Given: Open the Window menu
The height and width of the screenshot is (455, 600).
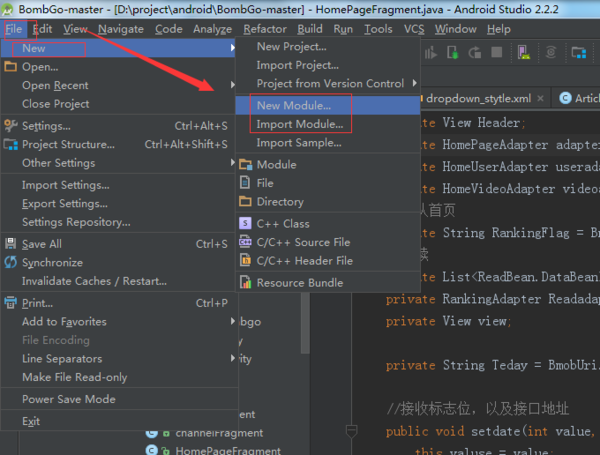Looking at the screenshot, I should [455, 29].
